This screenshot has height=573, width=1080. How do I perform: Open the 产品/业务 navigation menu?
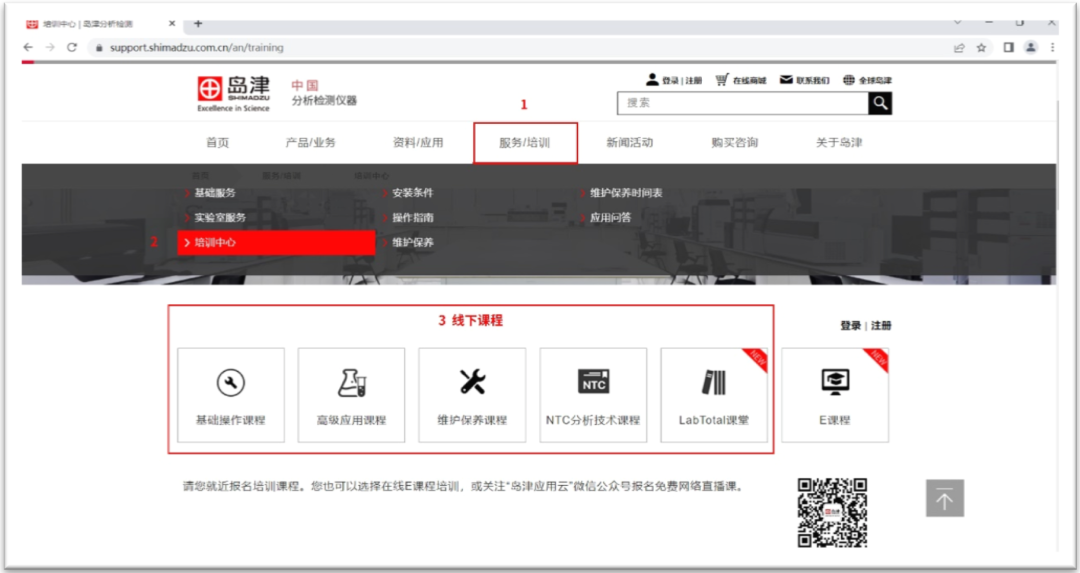[311, 143]
